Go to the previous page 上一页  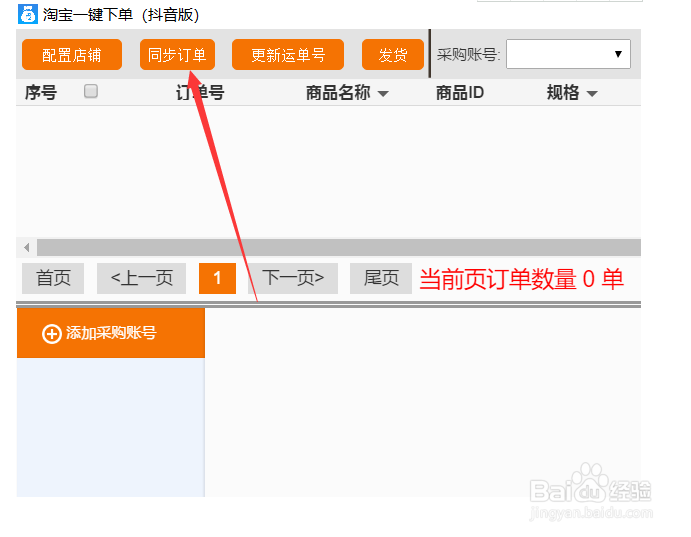[141, 278]
